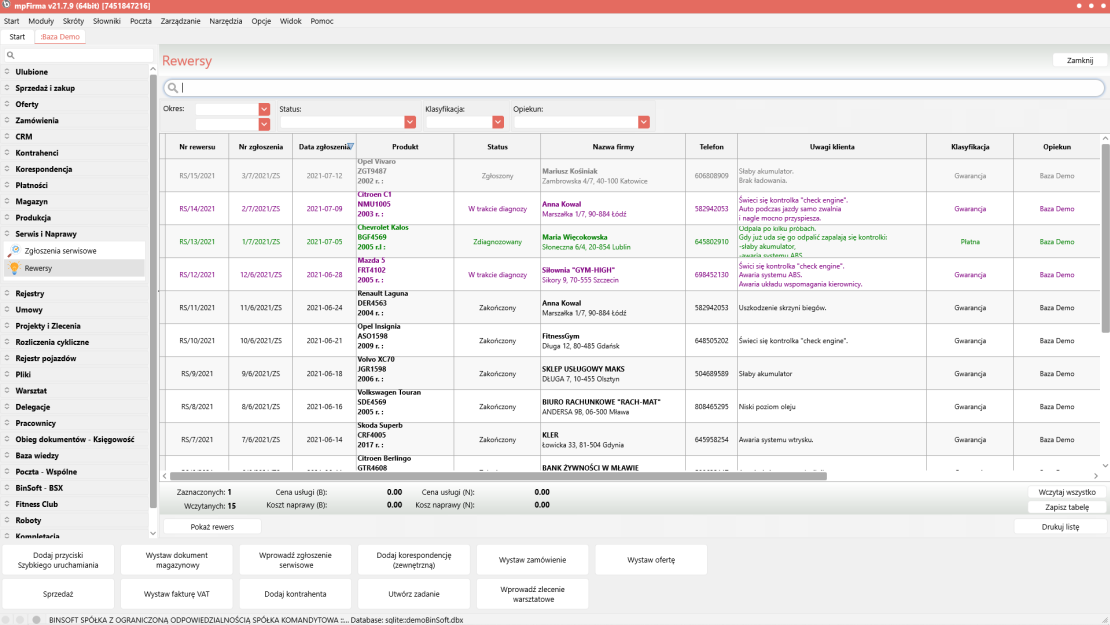
Task: Switch to the Baza Demo tab
Action: (60, 37)
